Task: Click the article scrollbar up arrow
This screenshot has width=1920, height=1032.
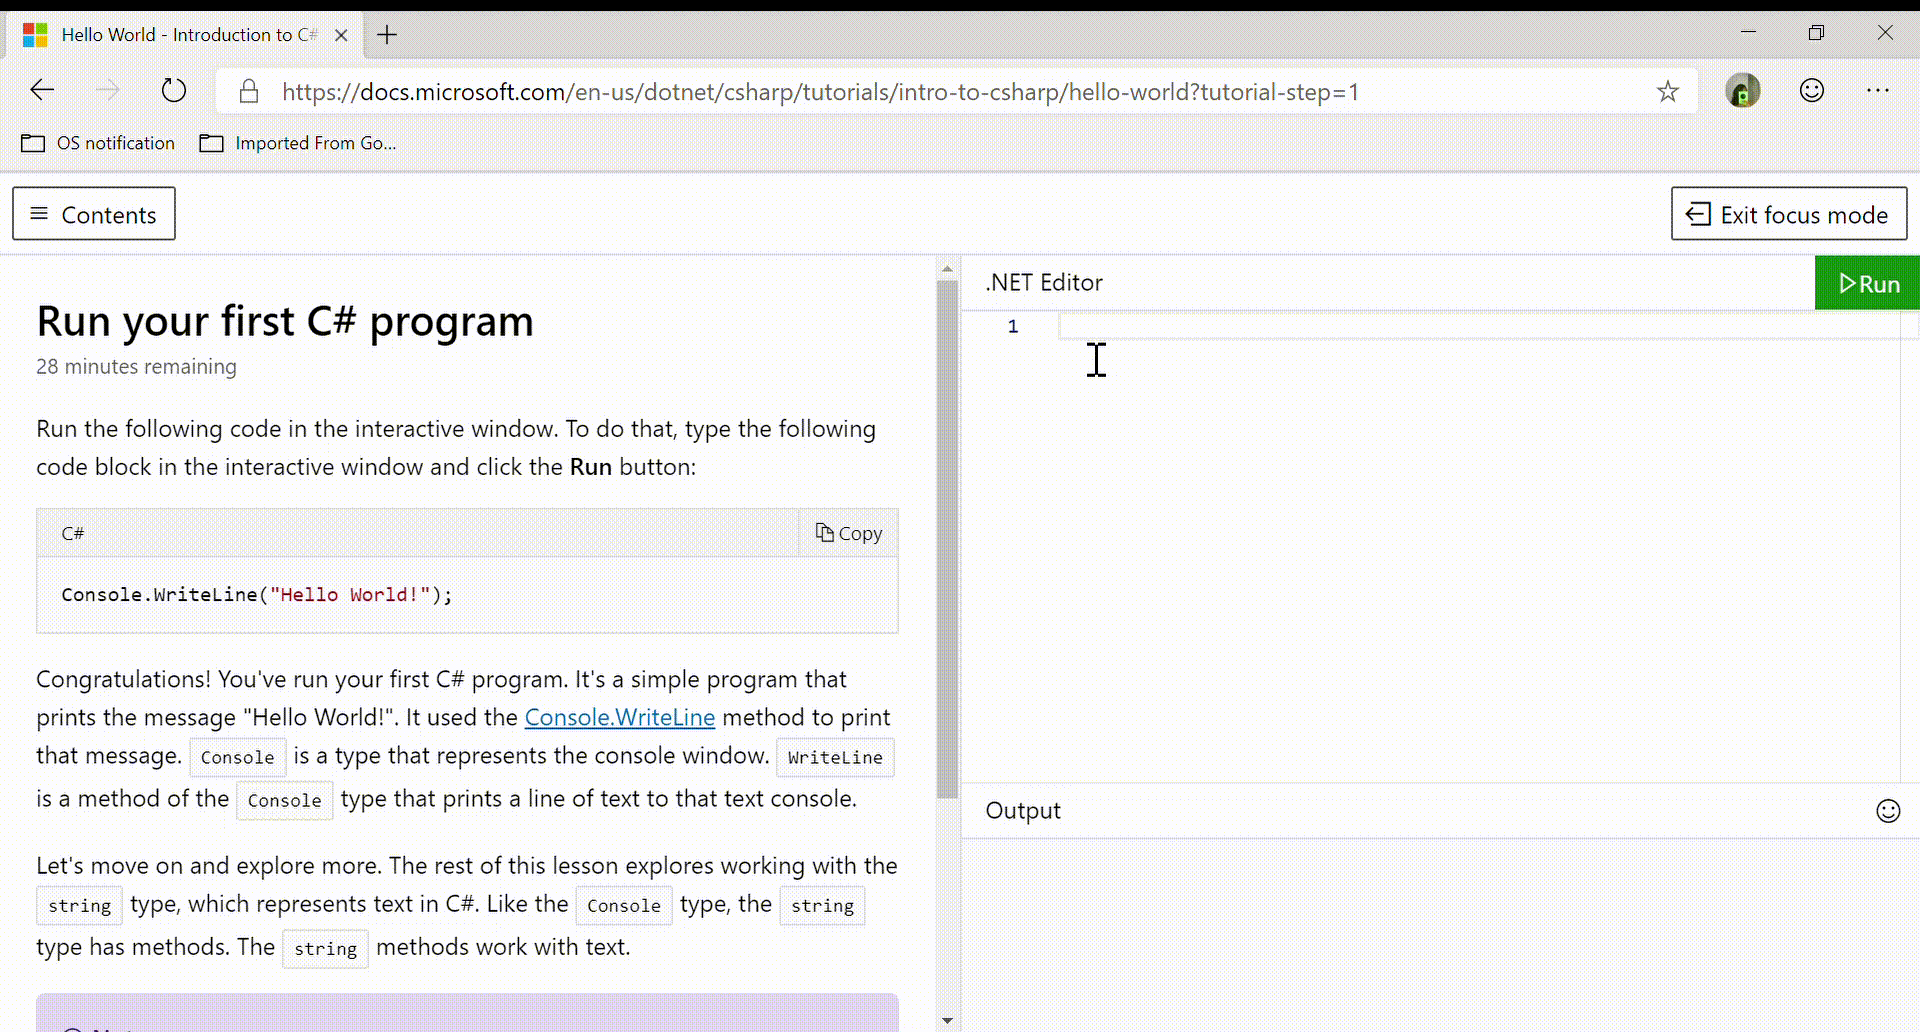Action: point(947,268)
